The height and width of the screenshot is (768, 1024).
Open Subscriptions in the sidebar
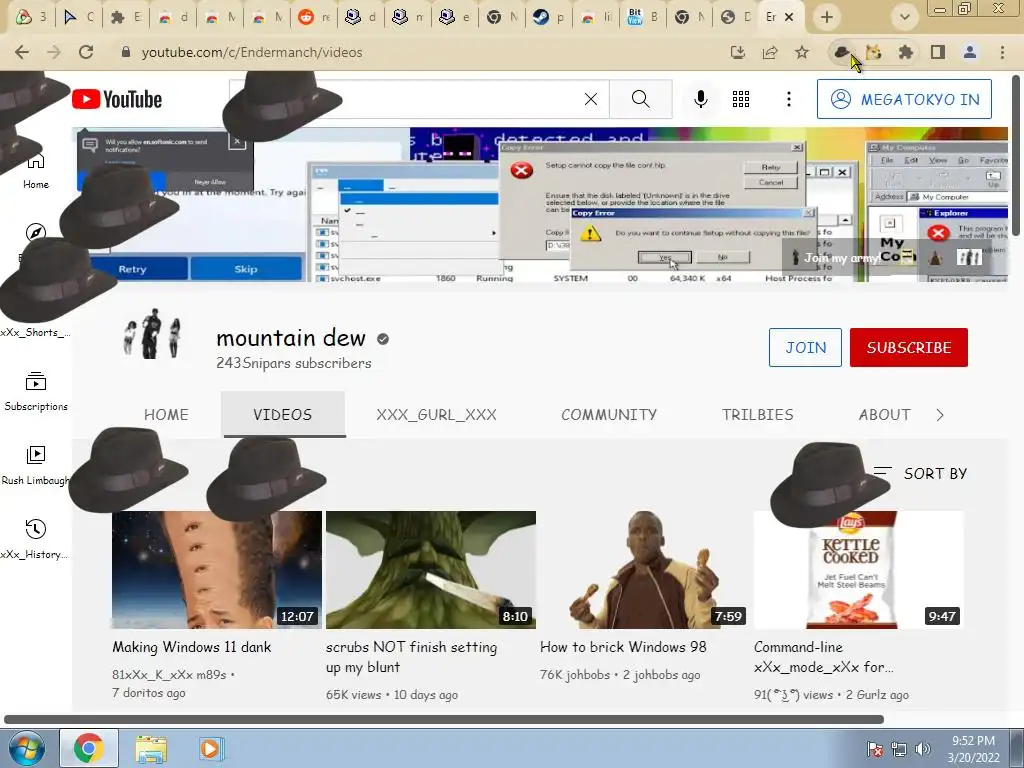[x=36, y=392]
